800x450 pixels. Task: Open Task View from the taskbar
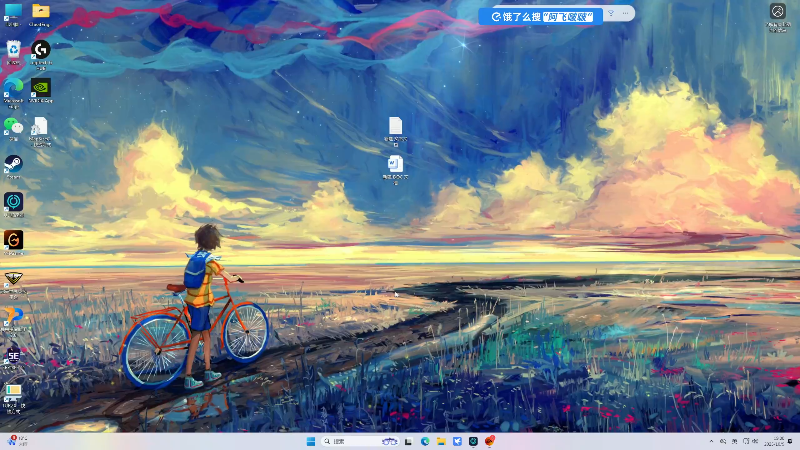click(x=408, y=441)
